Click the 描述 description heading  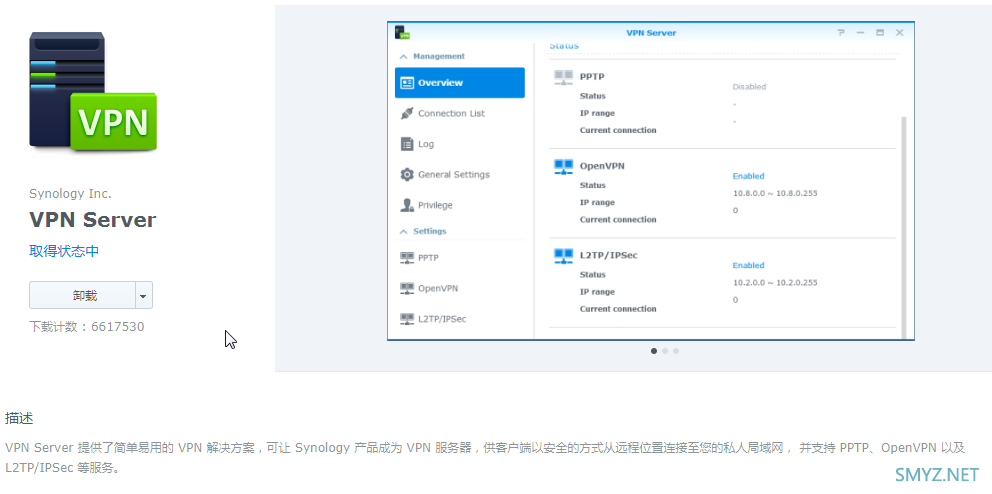click(x=19, y=418)
